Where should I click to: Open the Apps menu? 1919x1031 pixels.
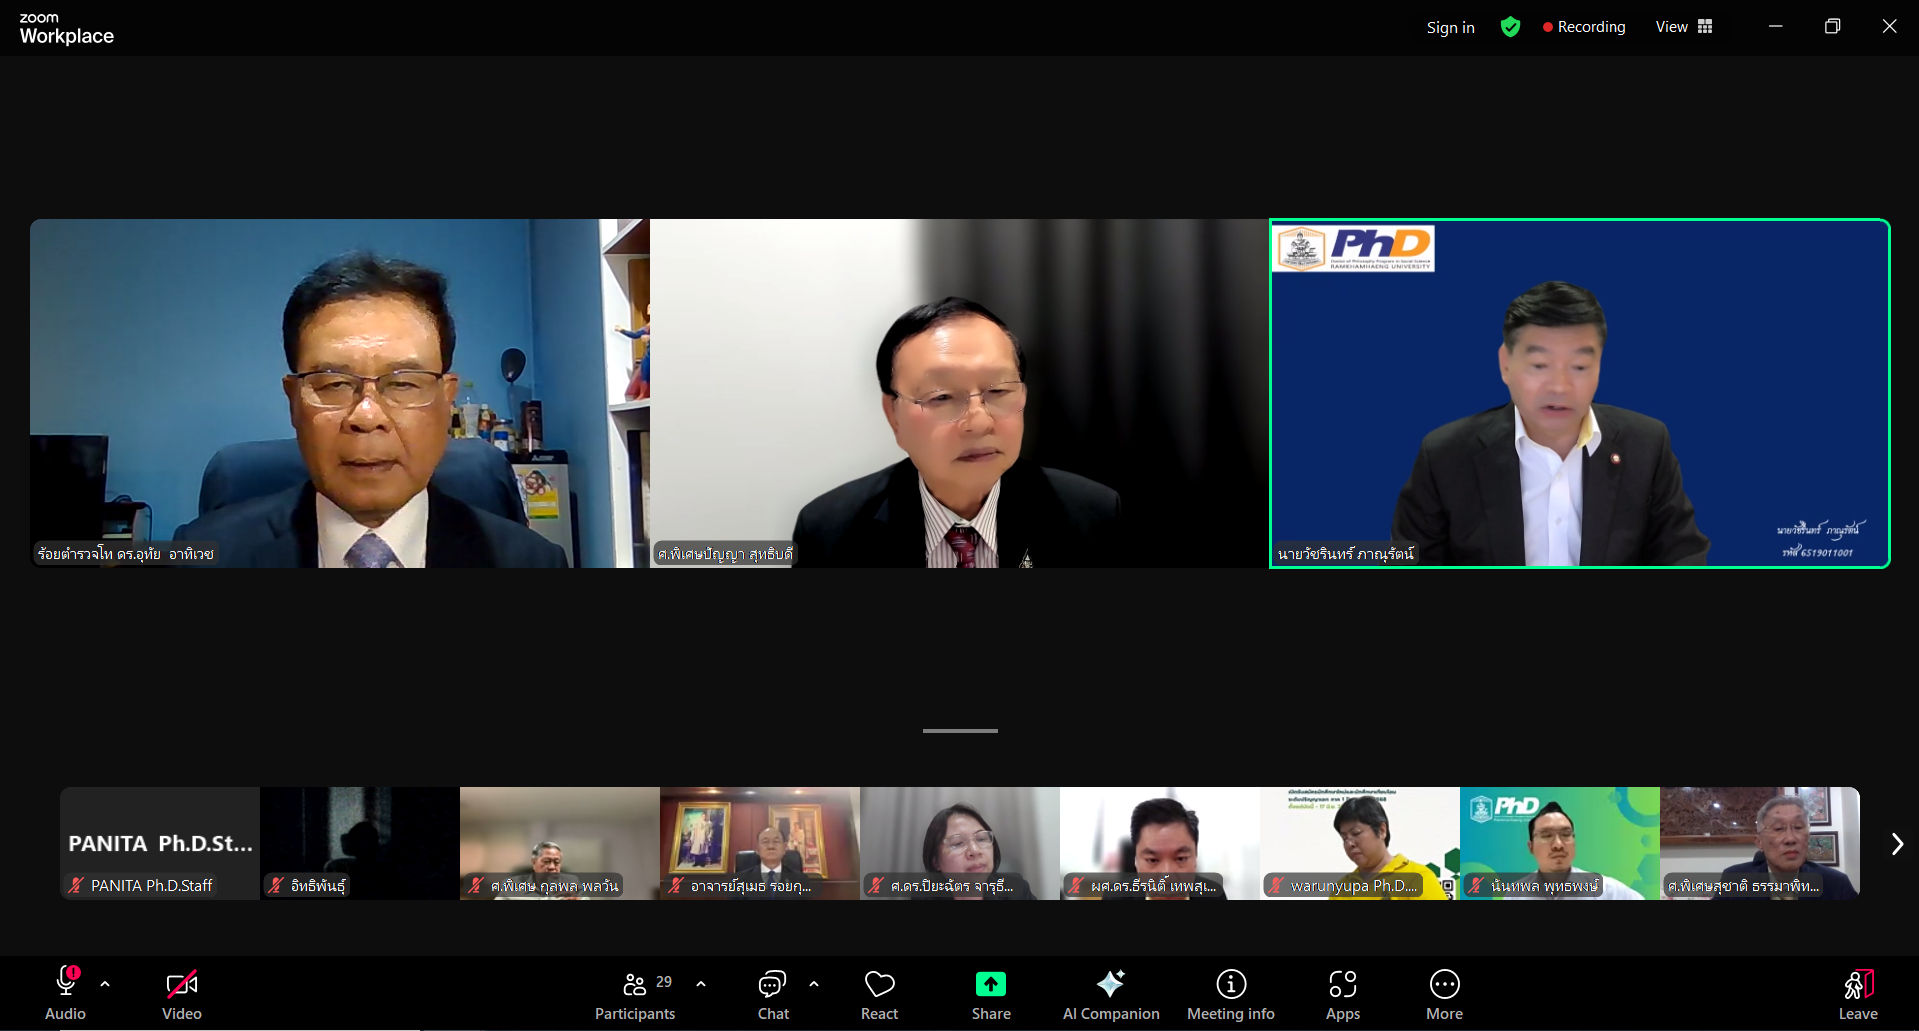(1343, 995)
